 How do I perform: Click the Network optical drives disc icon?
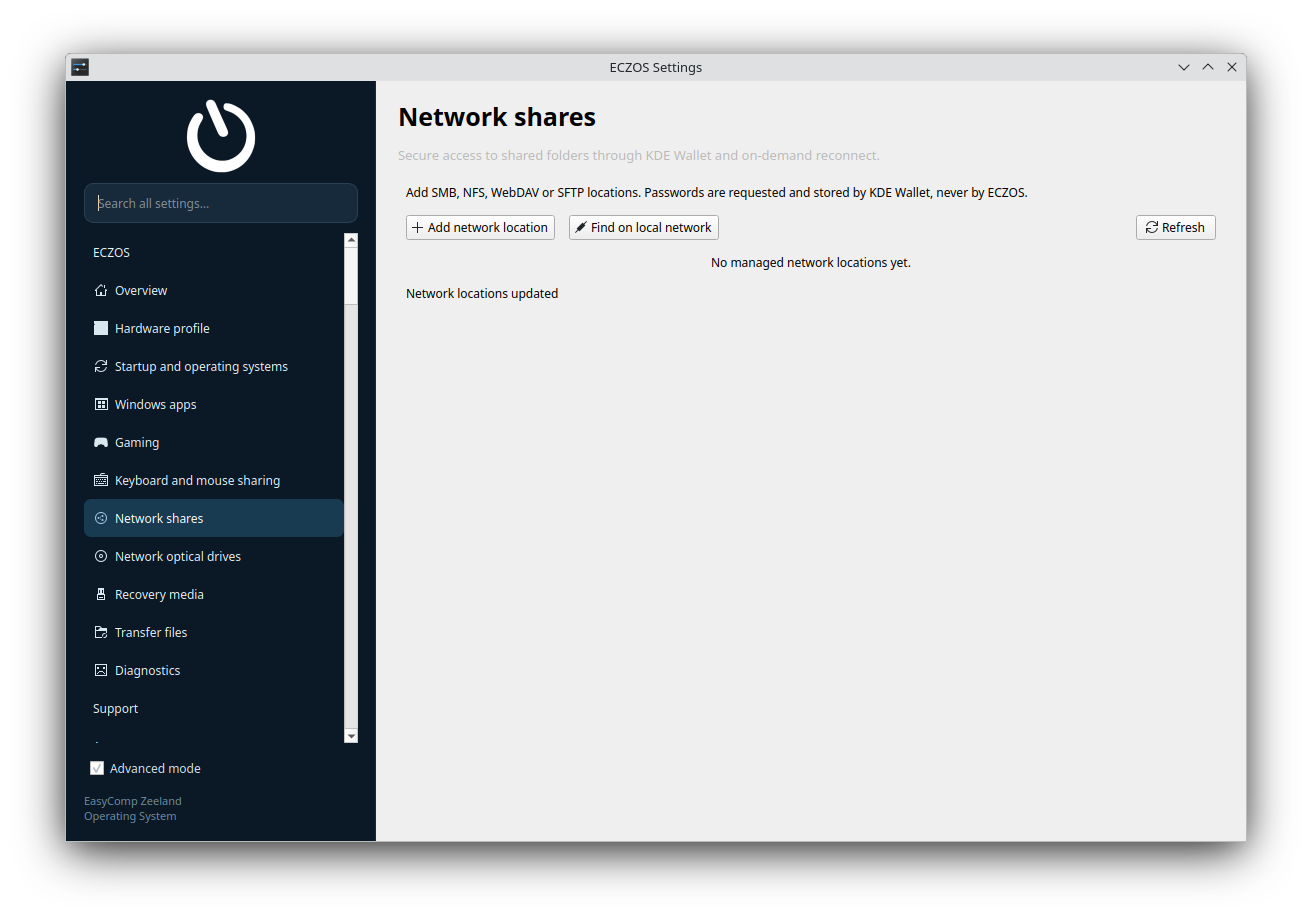click(x=100, y=556)
